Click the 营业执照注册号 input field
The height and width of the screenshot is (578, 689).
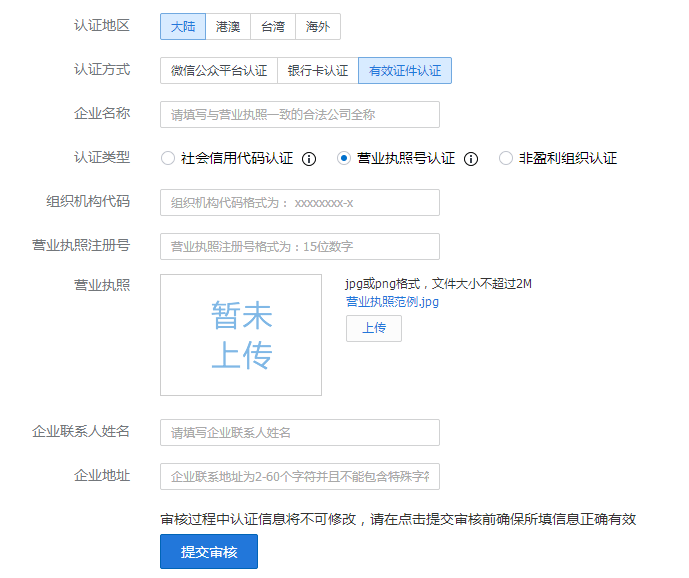[x=300, y=247]
